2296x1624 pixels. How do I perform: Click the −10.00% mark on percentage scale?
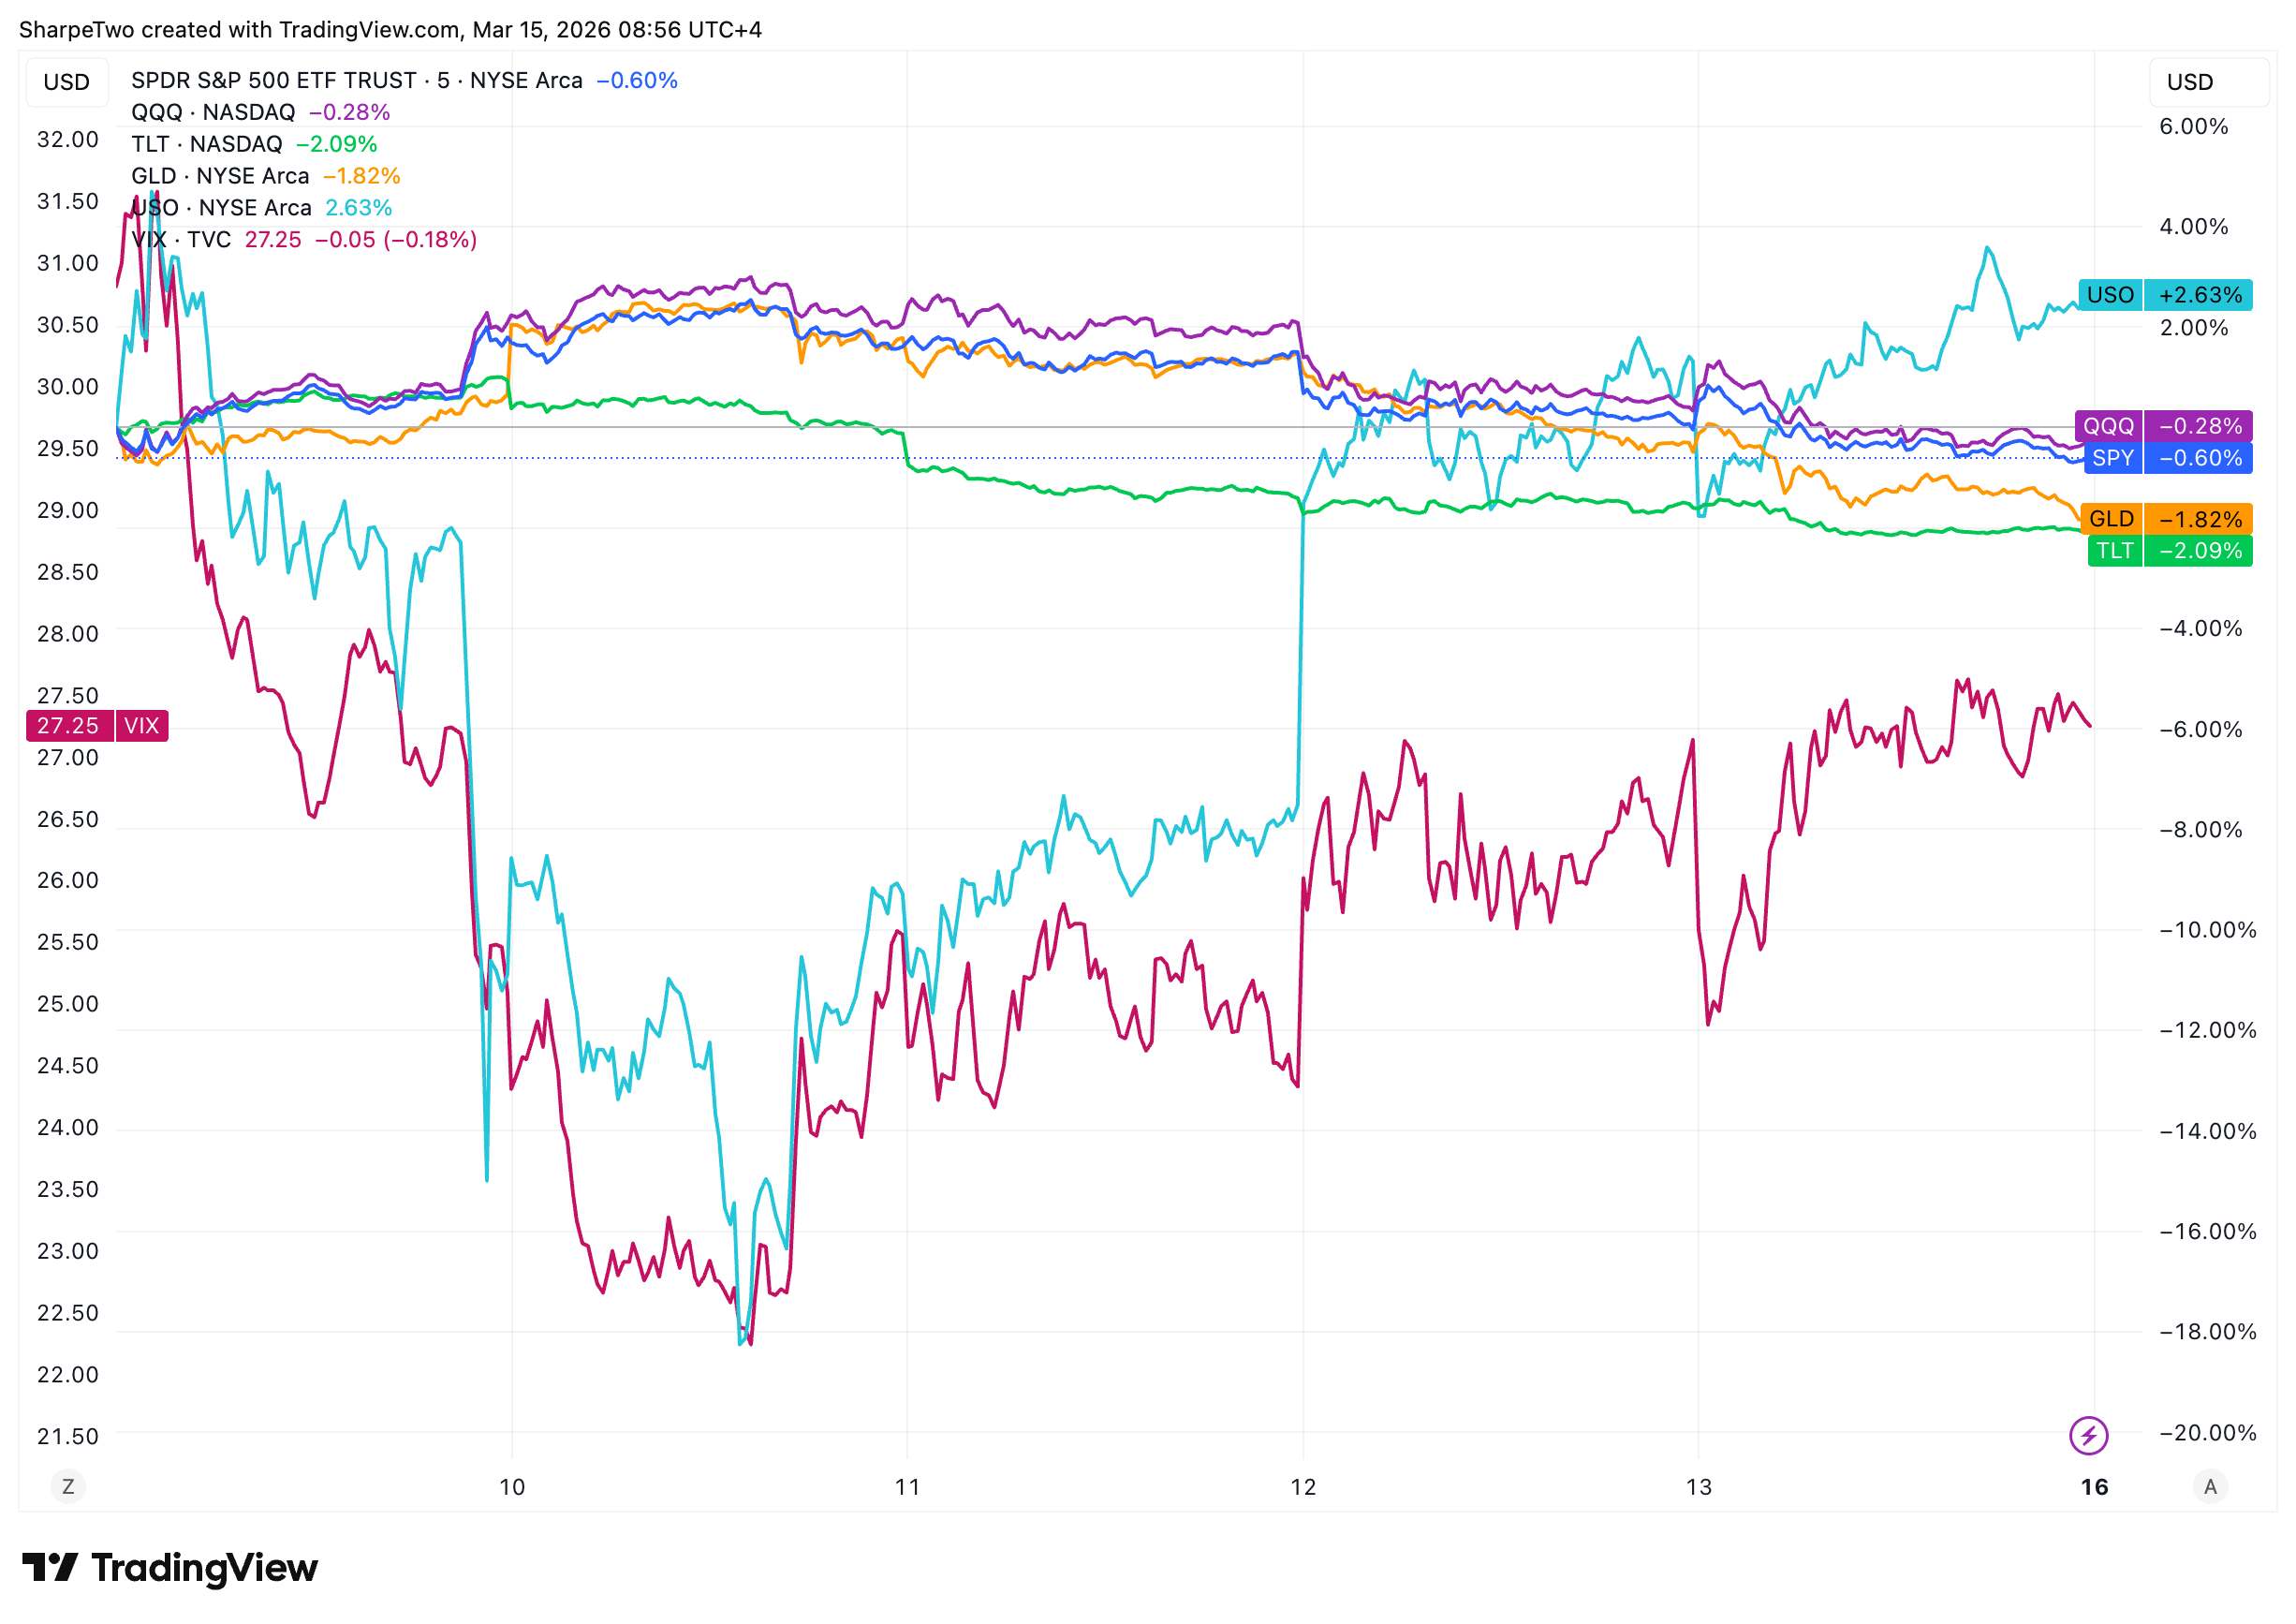coord(2207,930)
